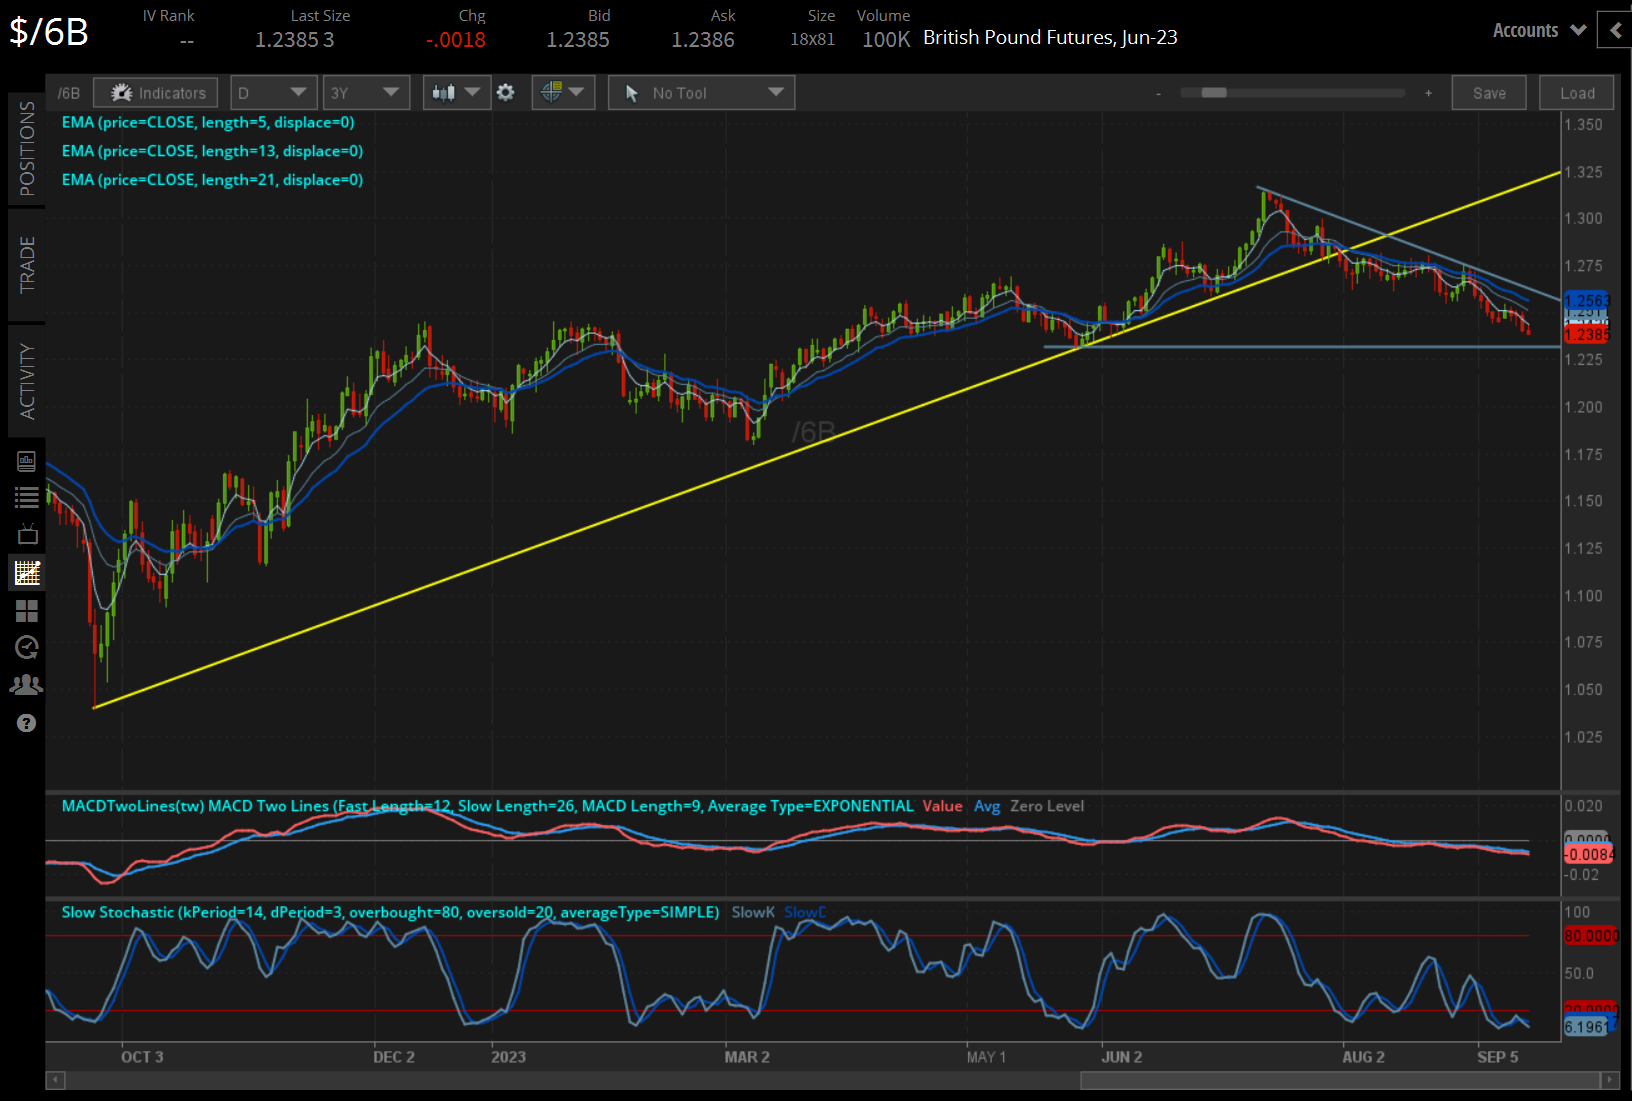The image size is (1632, 1101).
Task: Open the dashboard grid icon
Action: [26, 610]
